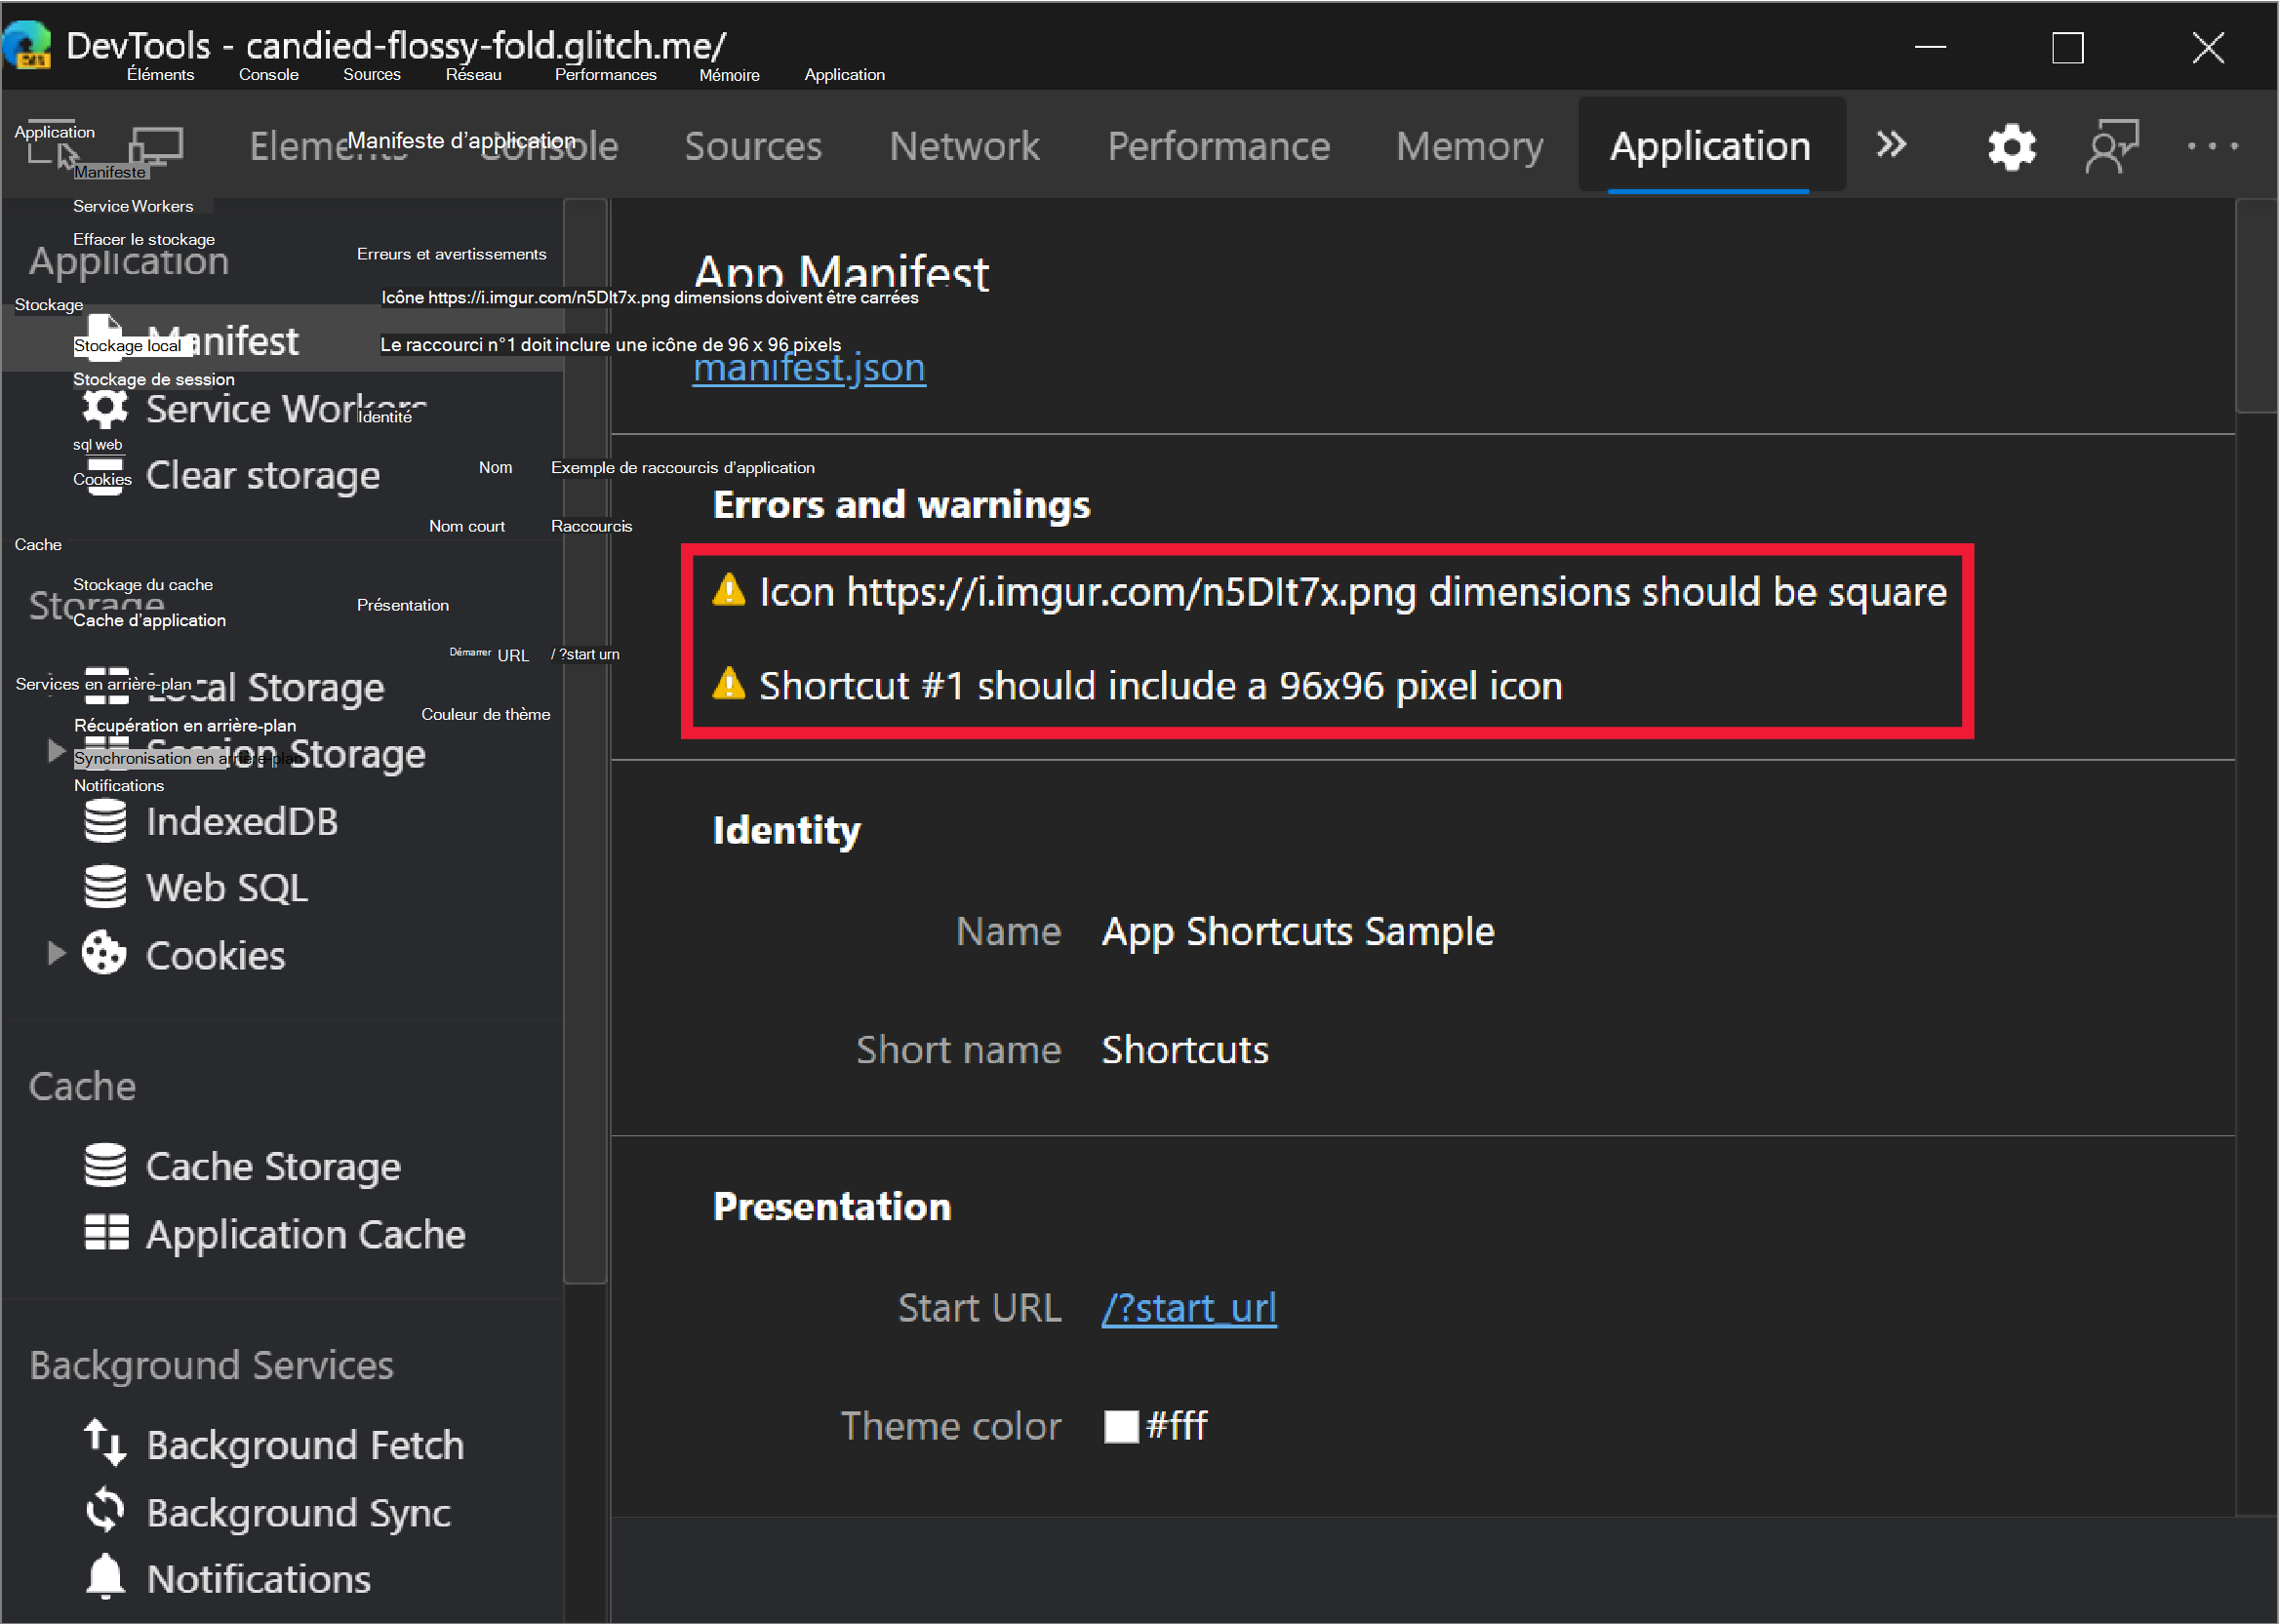The image size is (2279, 1624).
Task: Click the Clear storage icon
Action: [104, 476]
